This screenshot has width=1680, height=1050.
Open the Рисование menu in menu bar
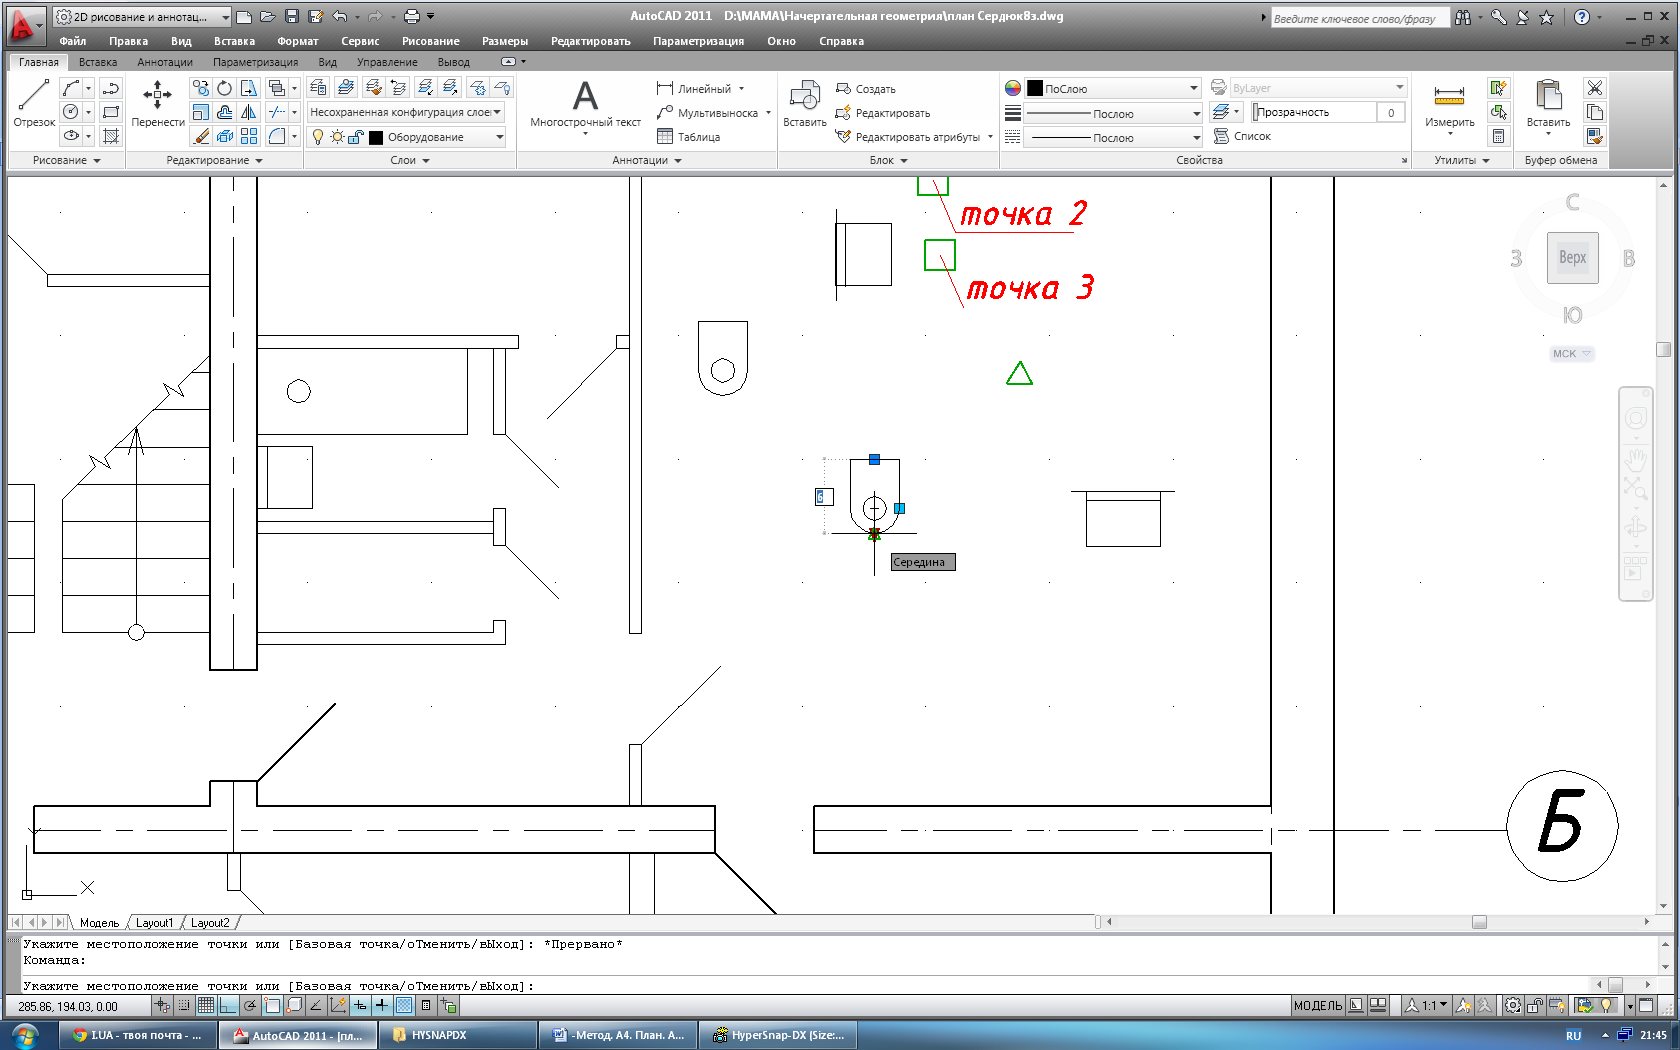430,41
